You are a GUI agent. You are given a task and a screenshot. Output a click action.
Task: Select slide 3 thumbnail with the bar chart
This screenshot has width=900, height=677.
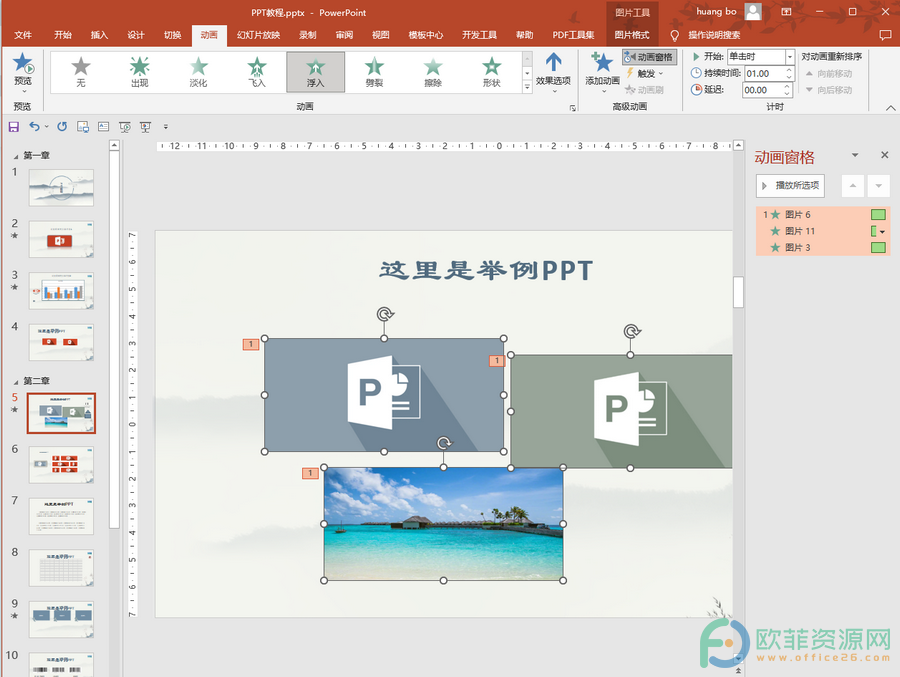pos(61,291)
